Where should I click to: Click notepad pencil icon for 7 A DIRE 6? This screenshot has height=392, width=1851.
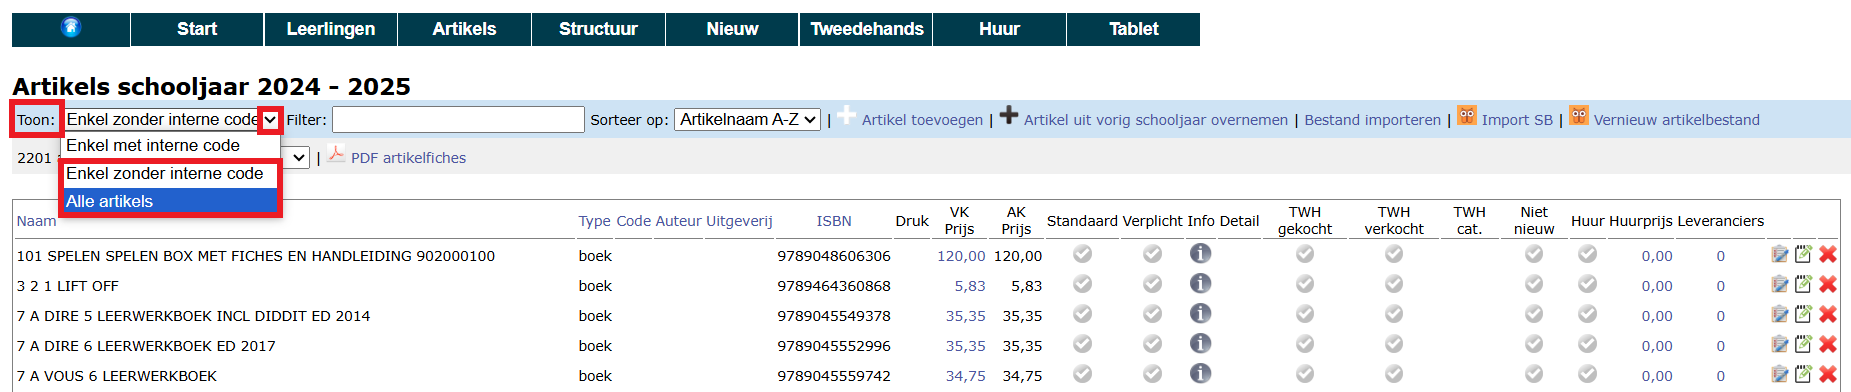pyautogui.click(x=1804, y=344)
